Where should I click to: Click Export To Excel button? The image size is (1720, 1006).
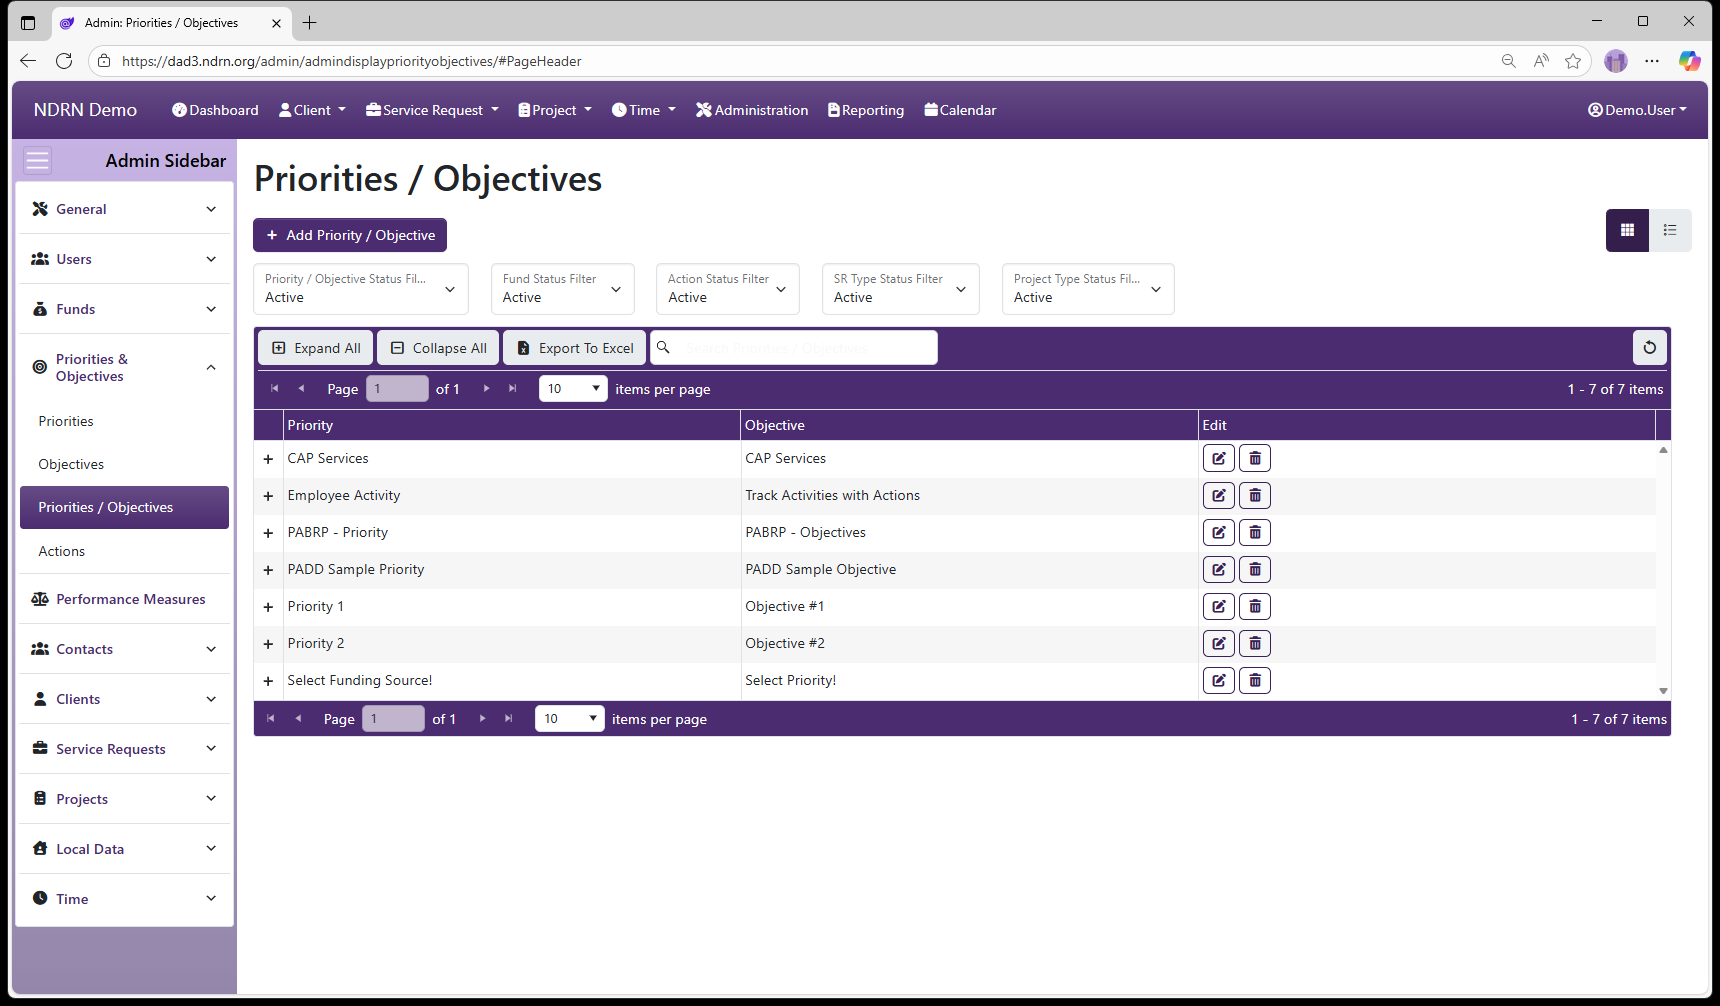coord(575,348)
